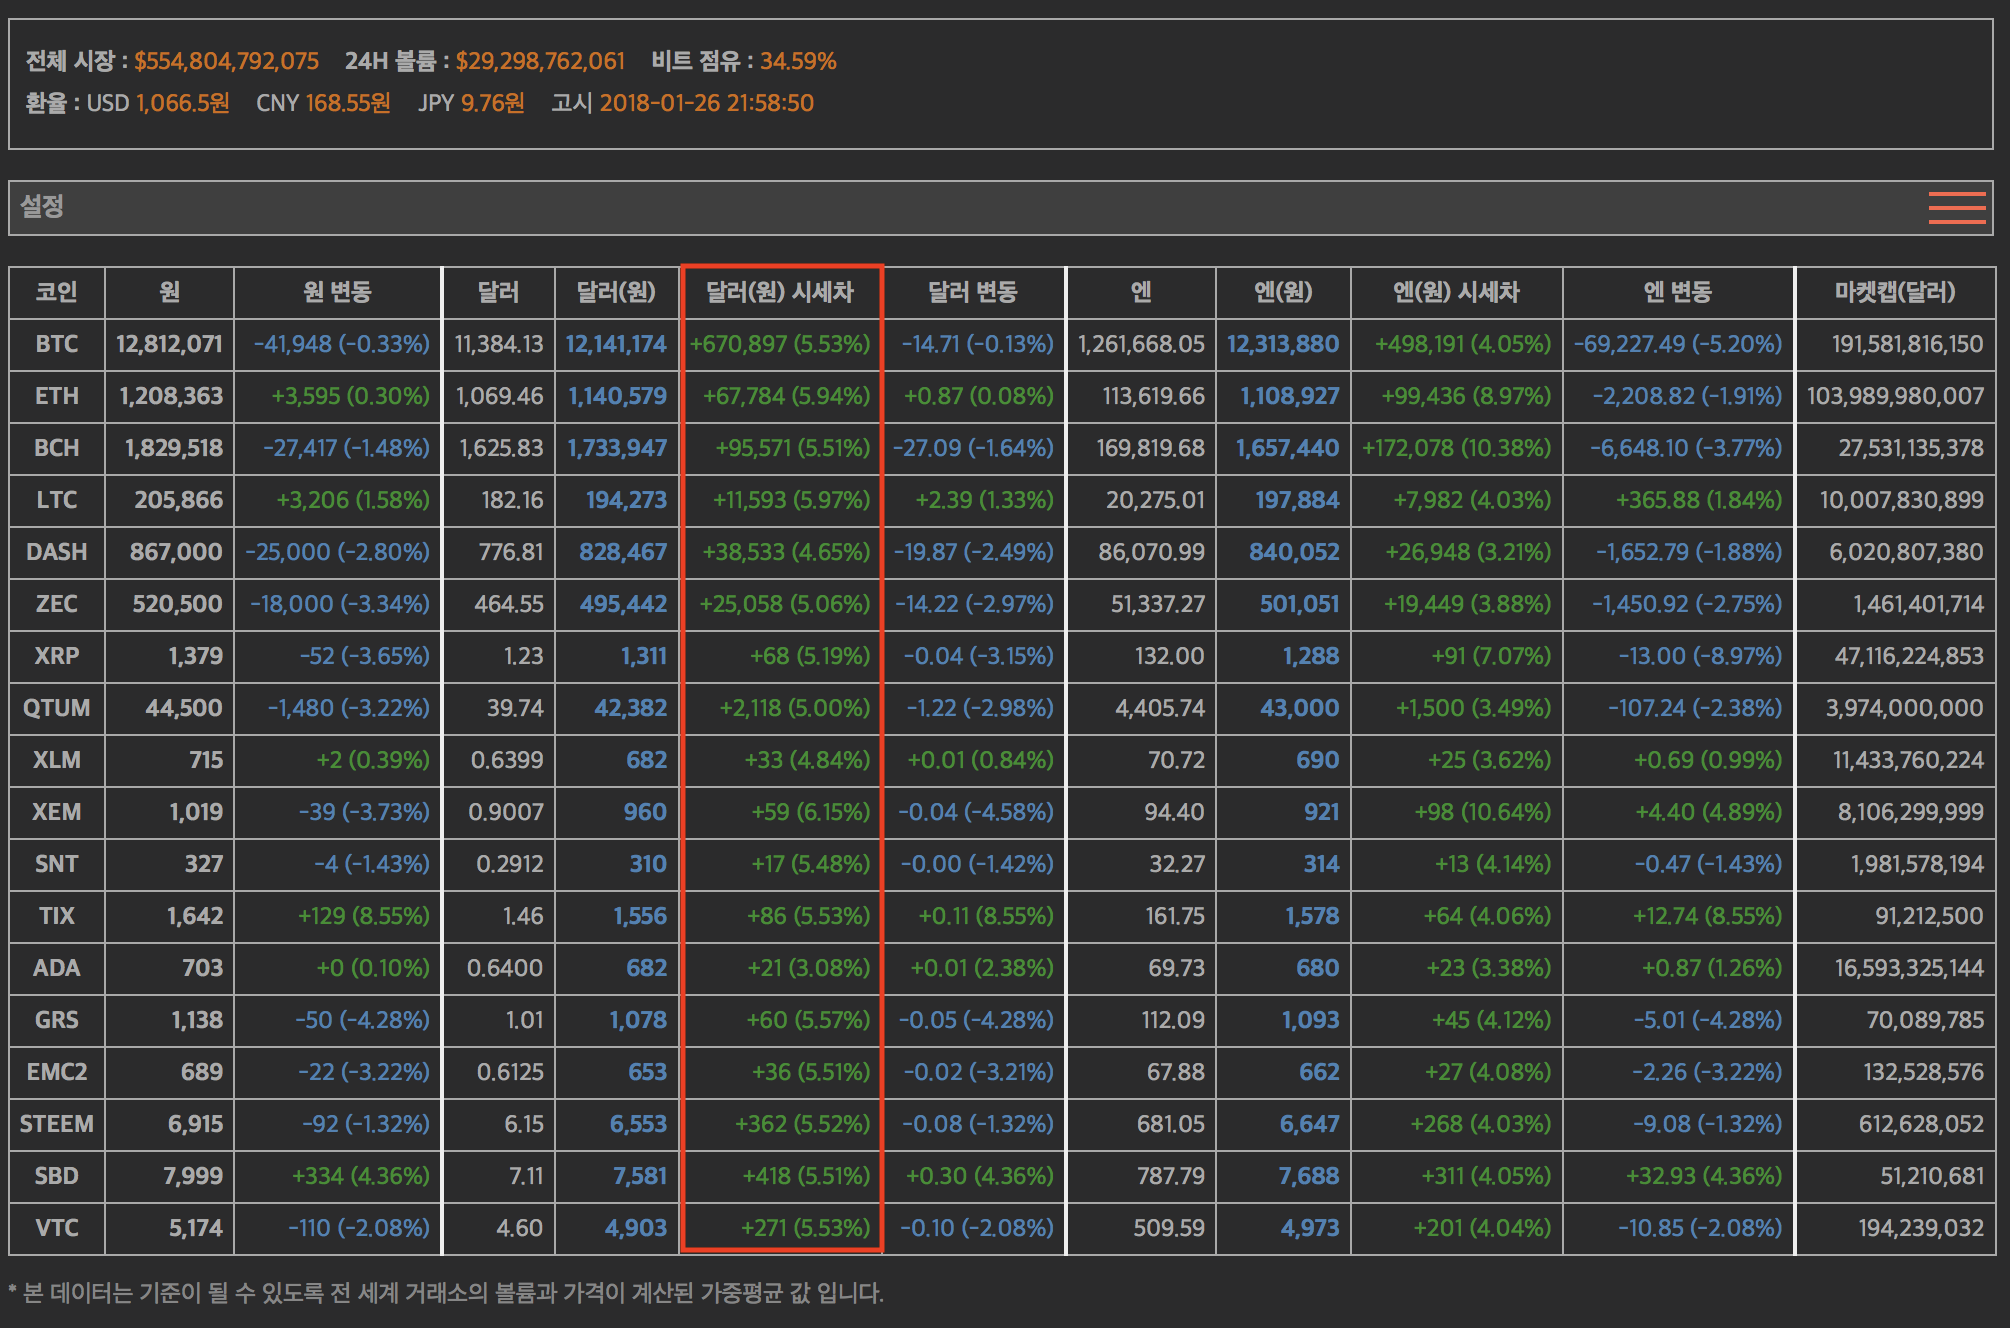Select the SBD coin row label
Screen dimensions: 2010x1328
[x=57, y=1176]
